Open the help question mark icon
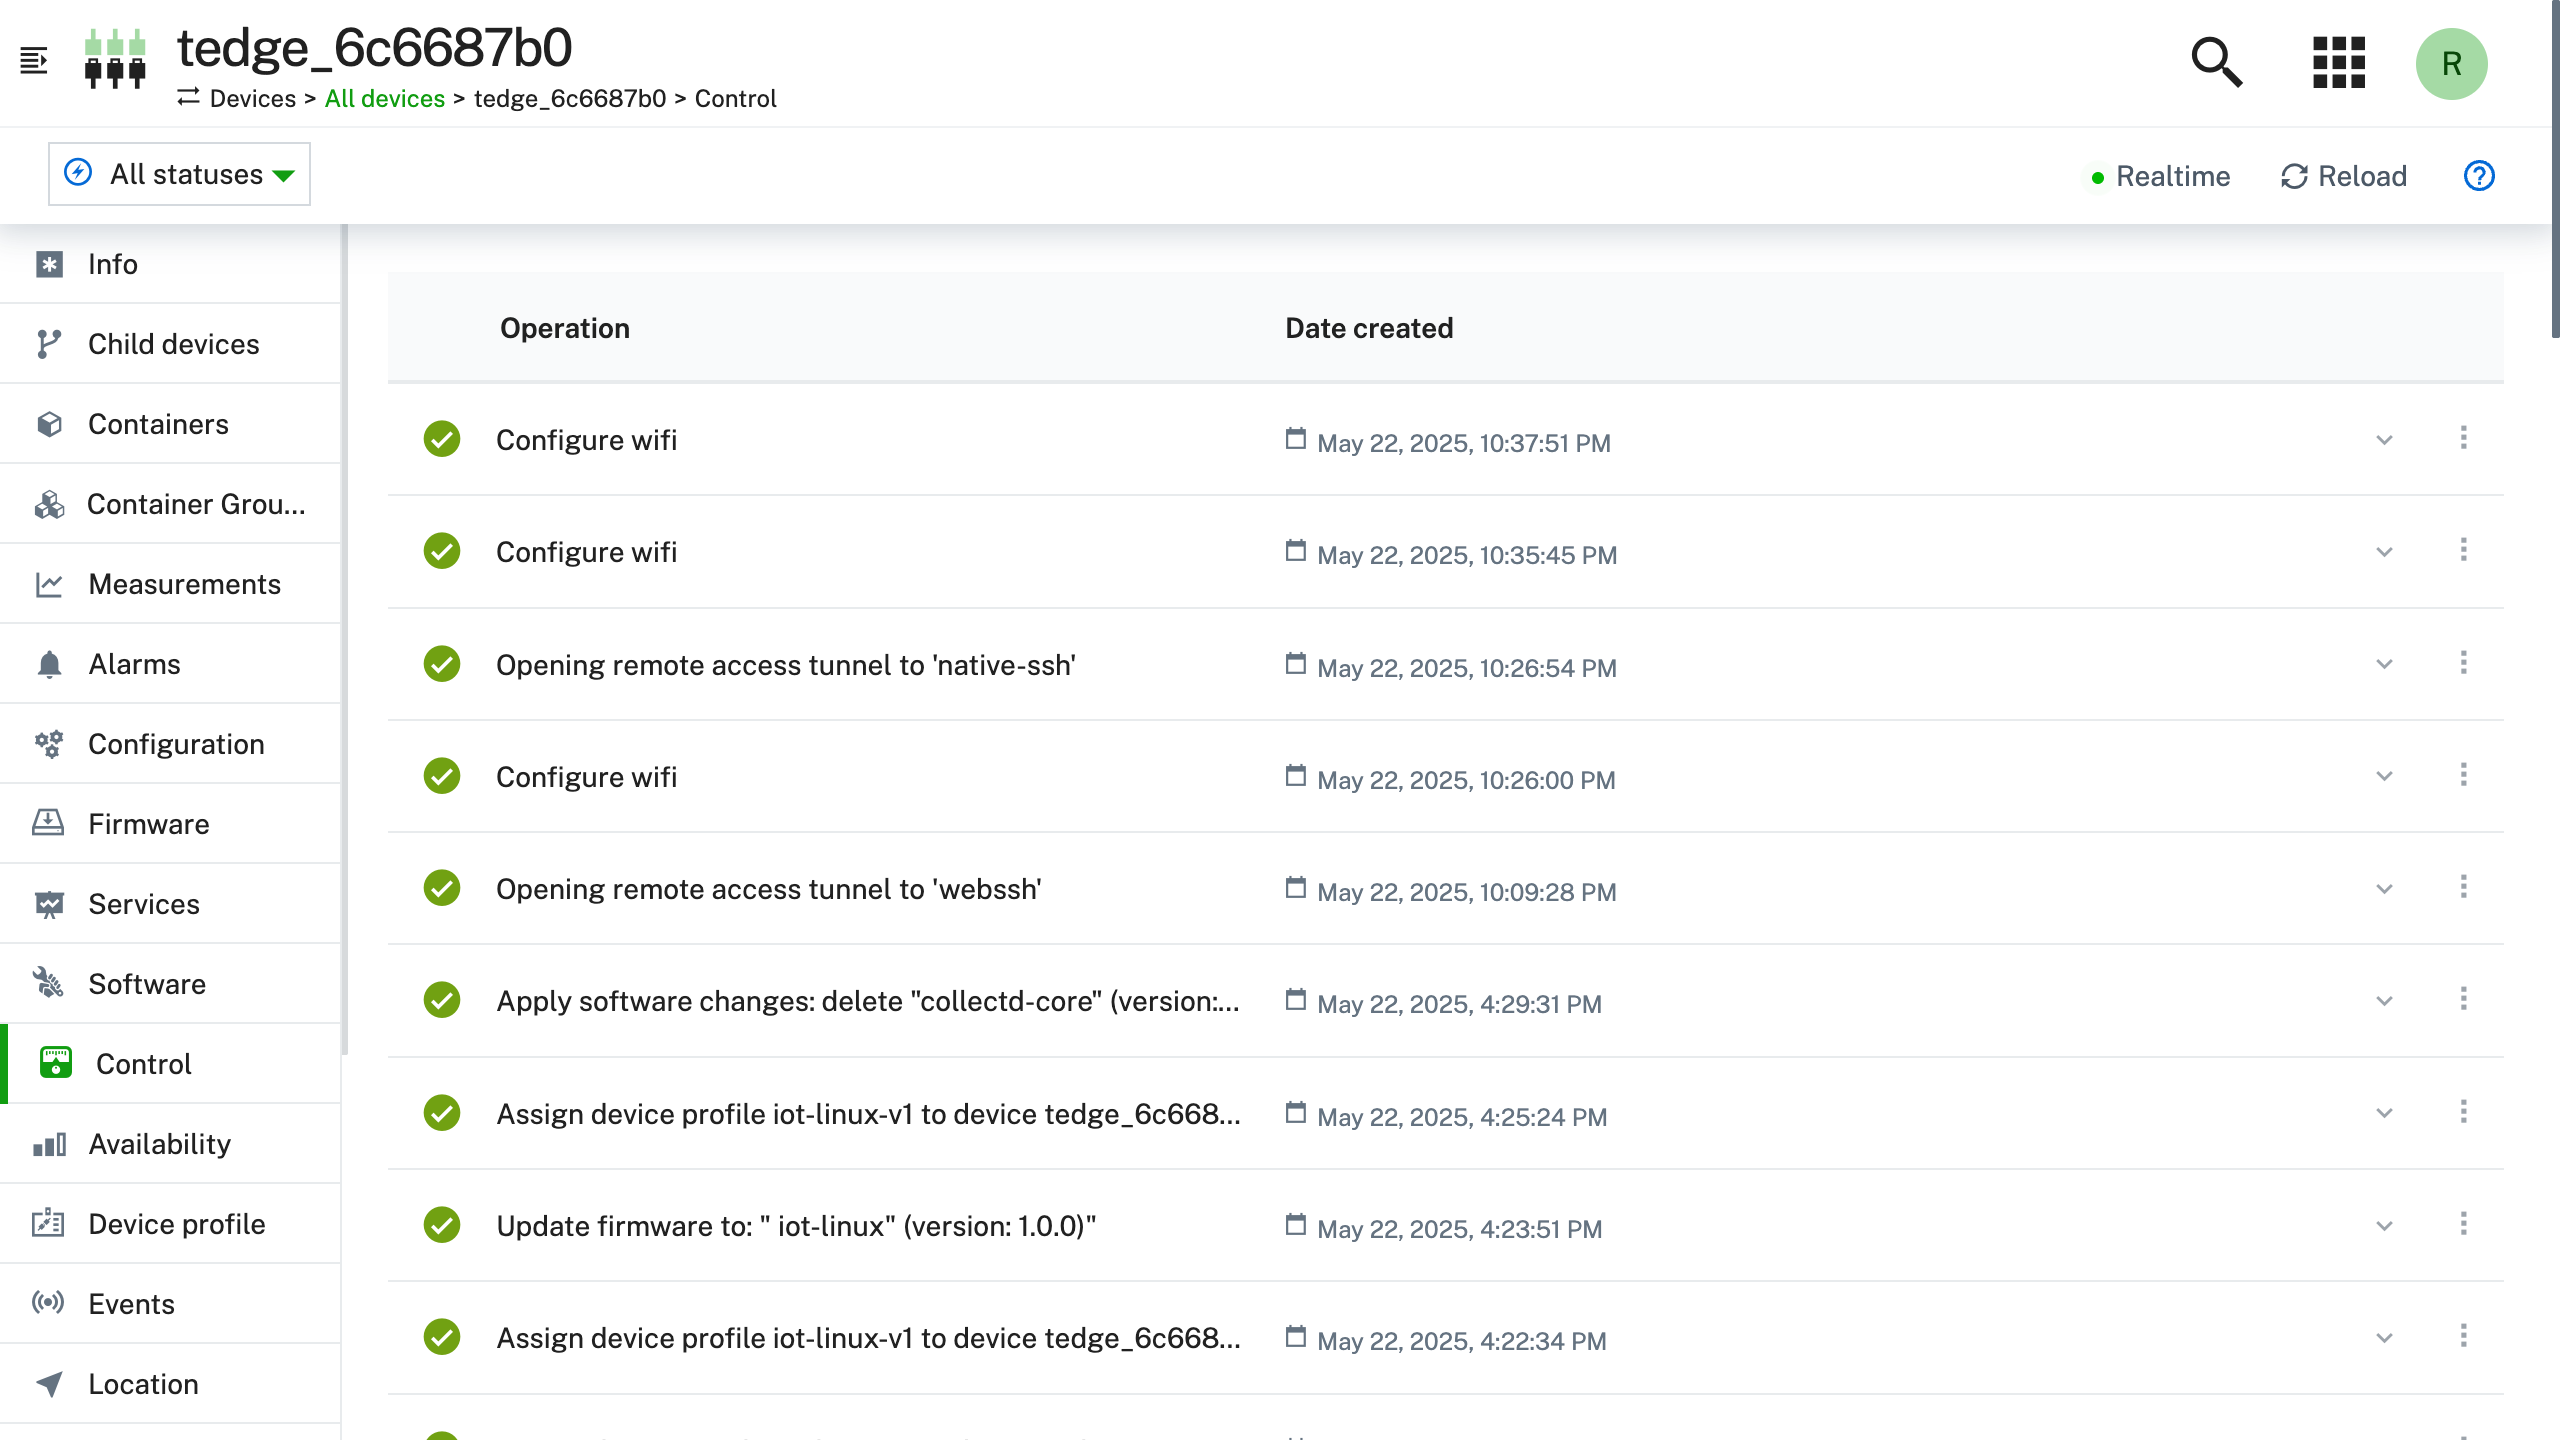Screen dimensions: 2560x1440 (2479, 176)
